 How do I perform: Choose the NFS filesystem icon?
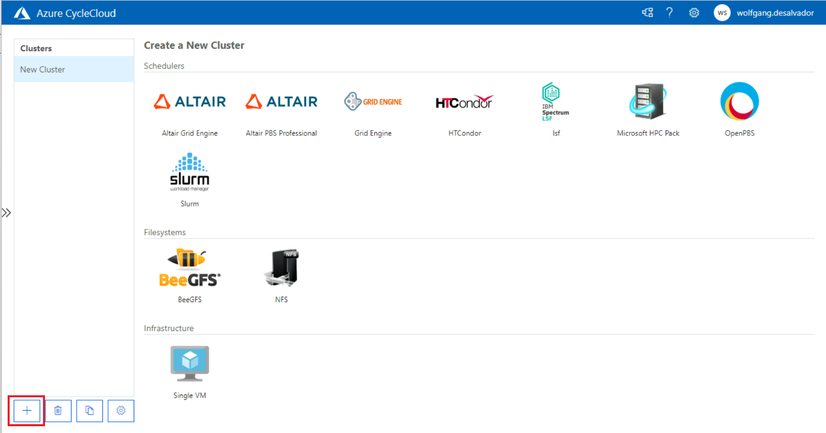281,268
